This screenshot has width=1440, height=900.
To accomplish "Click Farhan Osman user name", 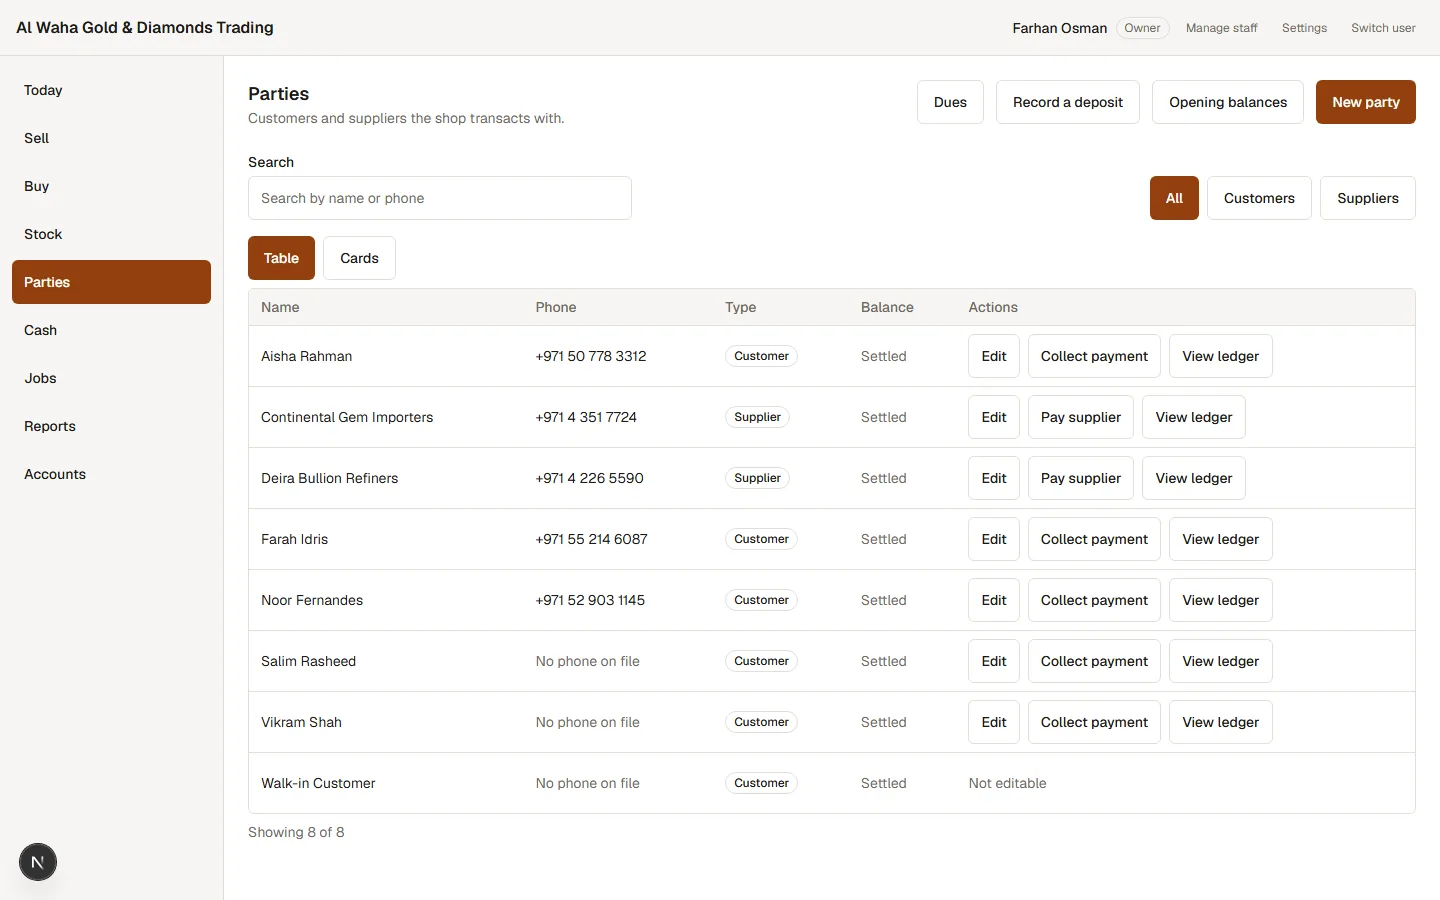I will coord(1060,28).
